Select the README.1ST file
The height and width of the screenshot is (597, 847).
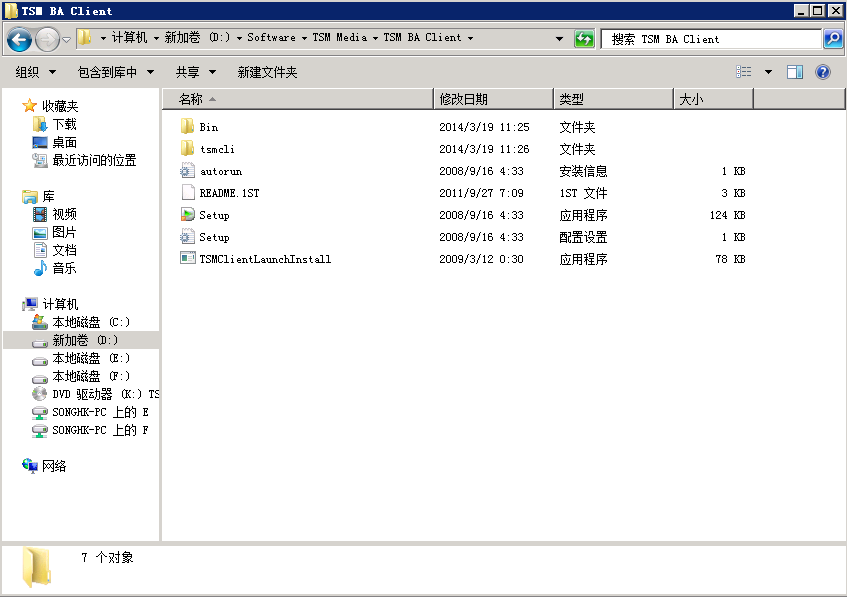229,193
